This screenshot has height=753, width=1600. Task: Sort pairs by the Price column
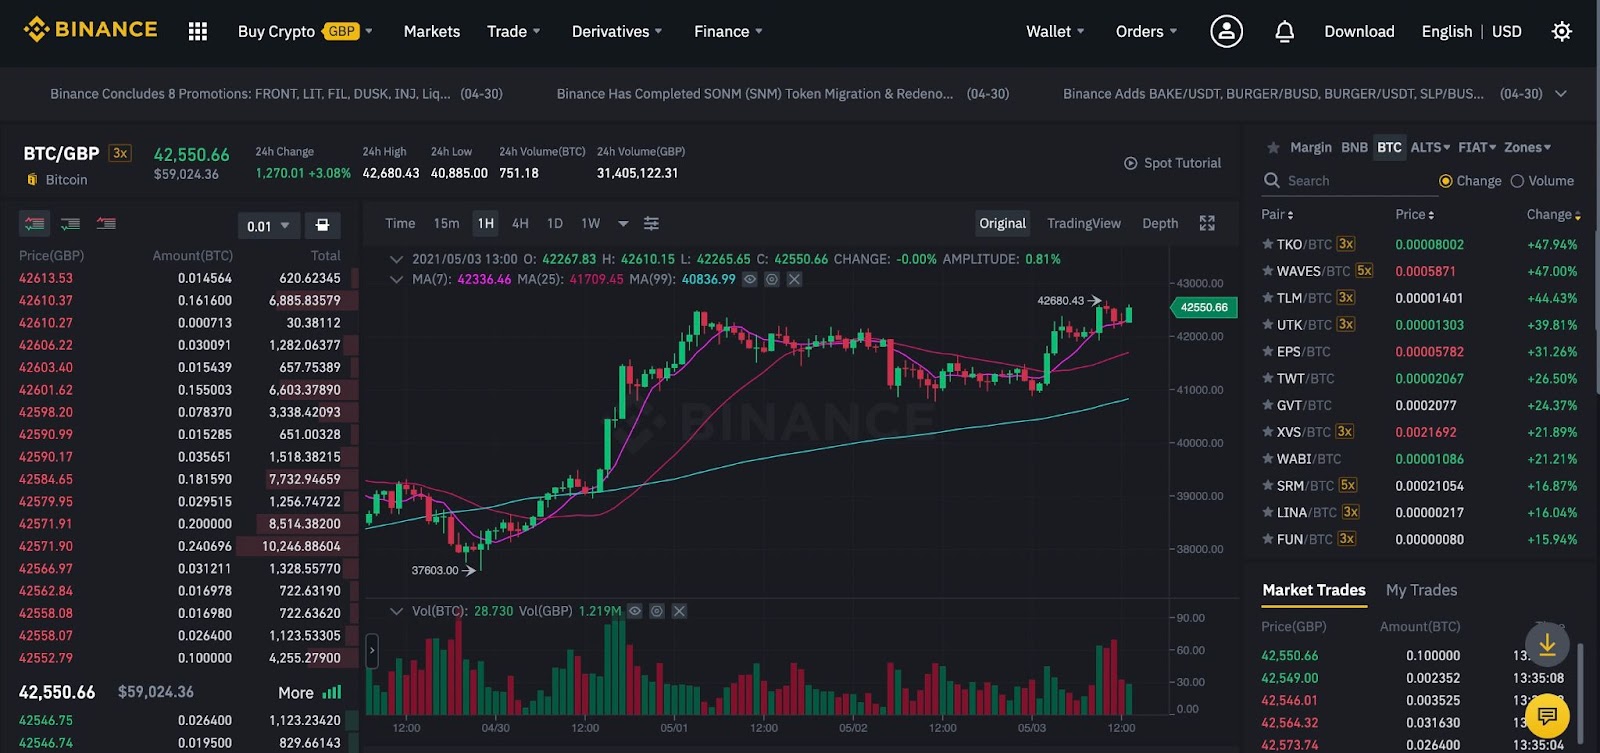pyautogui.click(x=1415, y=215)
